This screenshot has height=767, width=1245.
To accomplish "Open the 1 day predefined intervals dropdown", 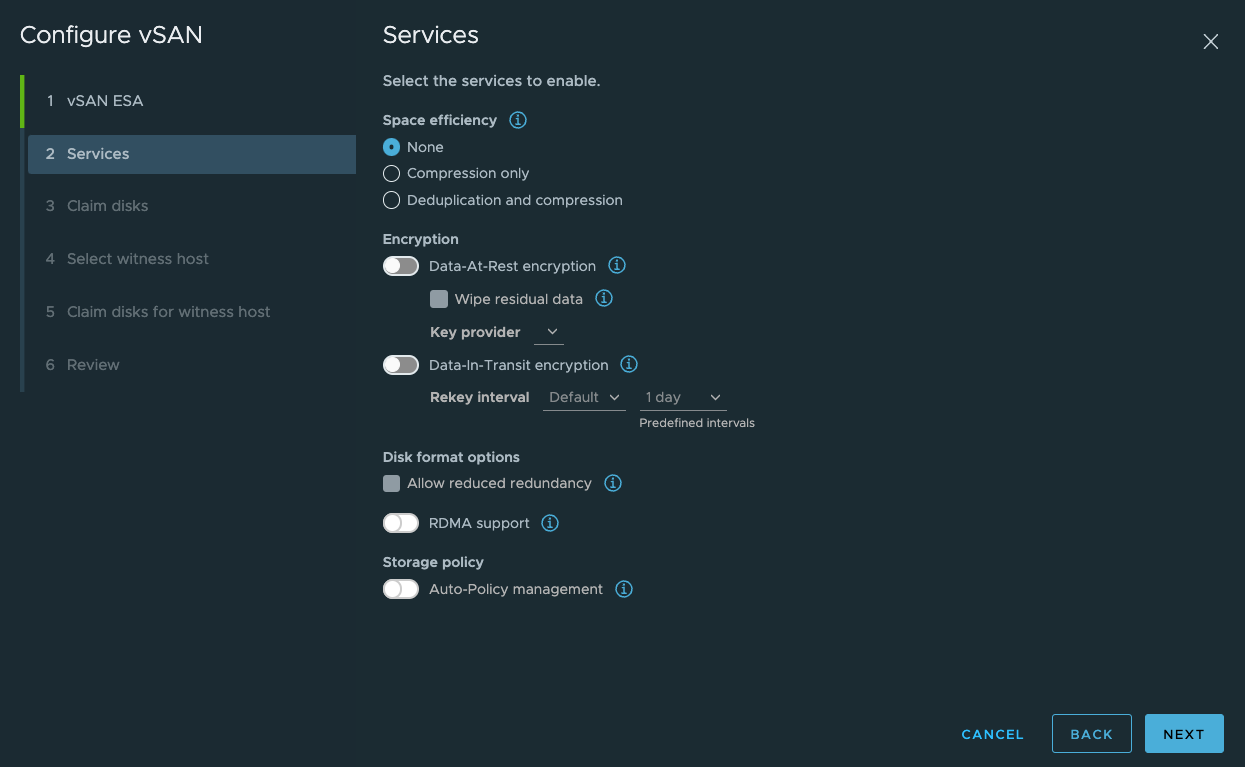I will point(682,396).
